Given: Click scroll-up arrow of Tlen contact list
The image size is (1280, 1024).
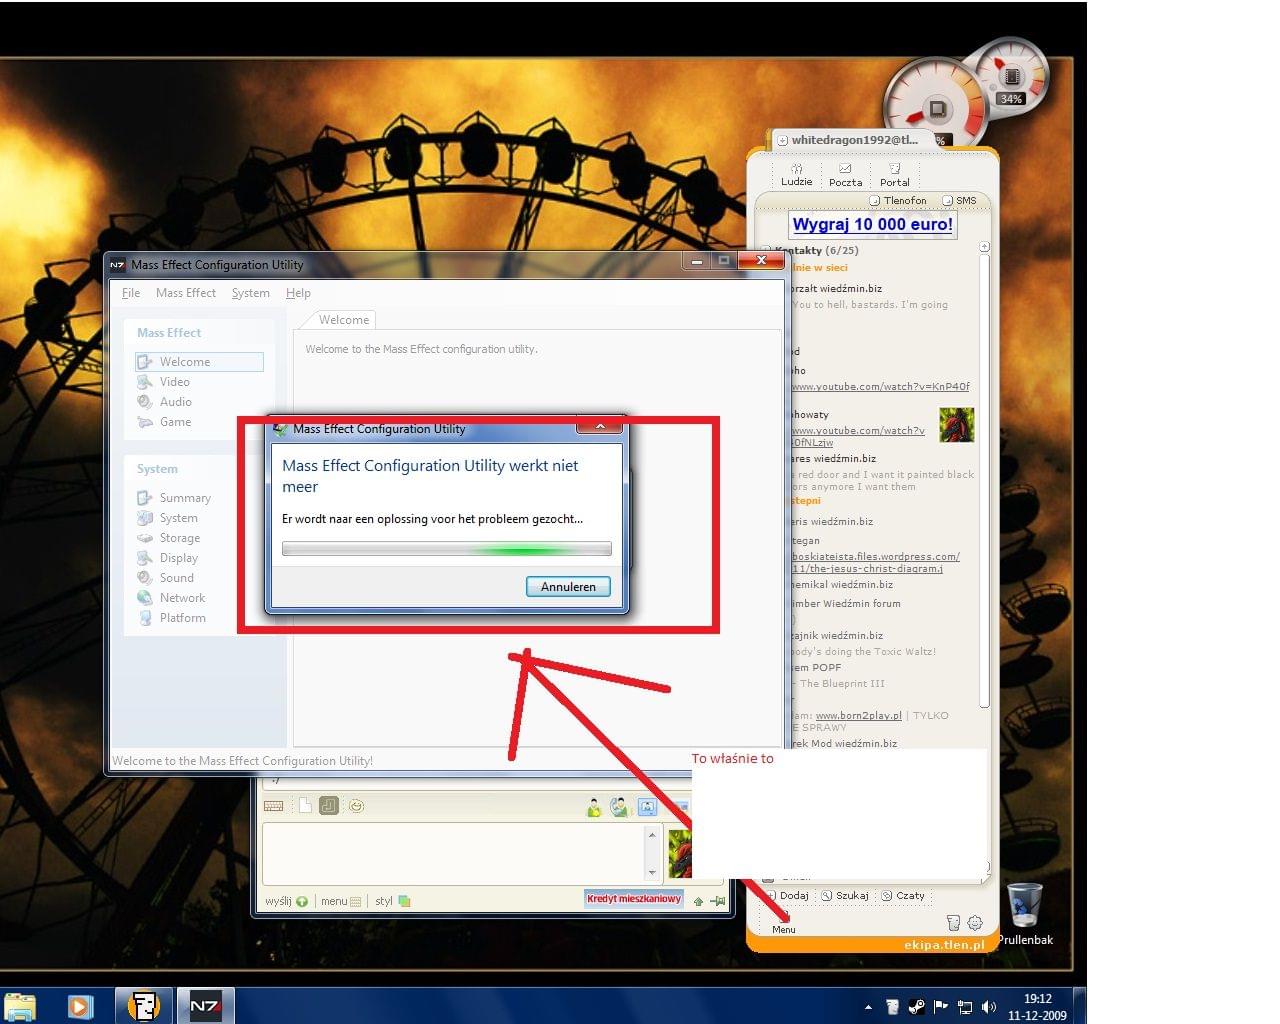Looking at the screenshot, I should [984, 246].
